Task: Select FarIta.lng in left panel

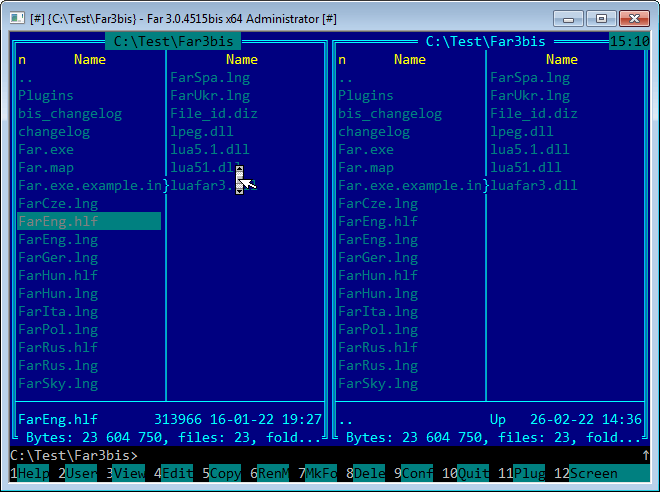Action: pyautogui.click(x=58, y=311)
